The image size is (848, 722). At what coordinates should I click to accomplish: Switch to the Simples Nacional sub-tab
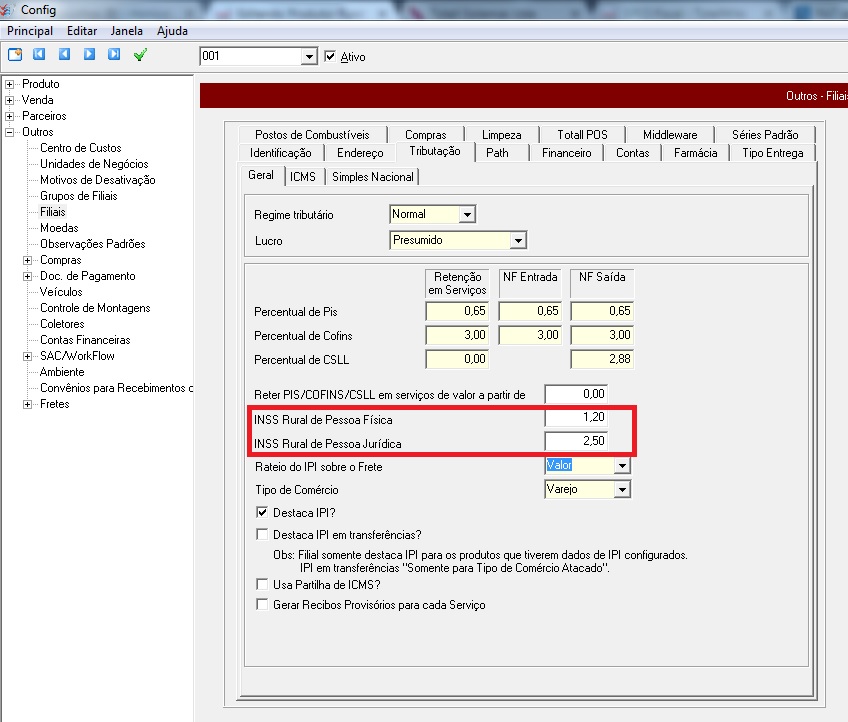(373, 177)
